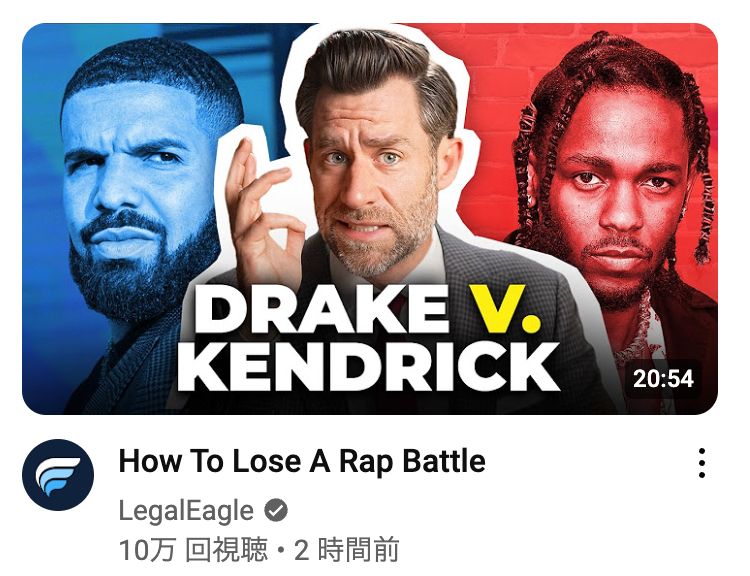
Task: Click the white "DRAKE" thumbnail text
Action: click(x=322, y=310)
